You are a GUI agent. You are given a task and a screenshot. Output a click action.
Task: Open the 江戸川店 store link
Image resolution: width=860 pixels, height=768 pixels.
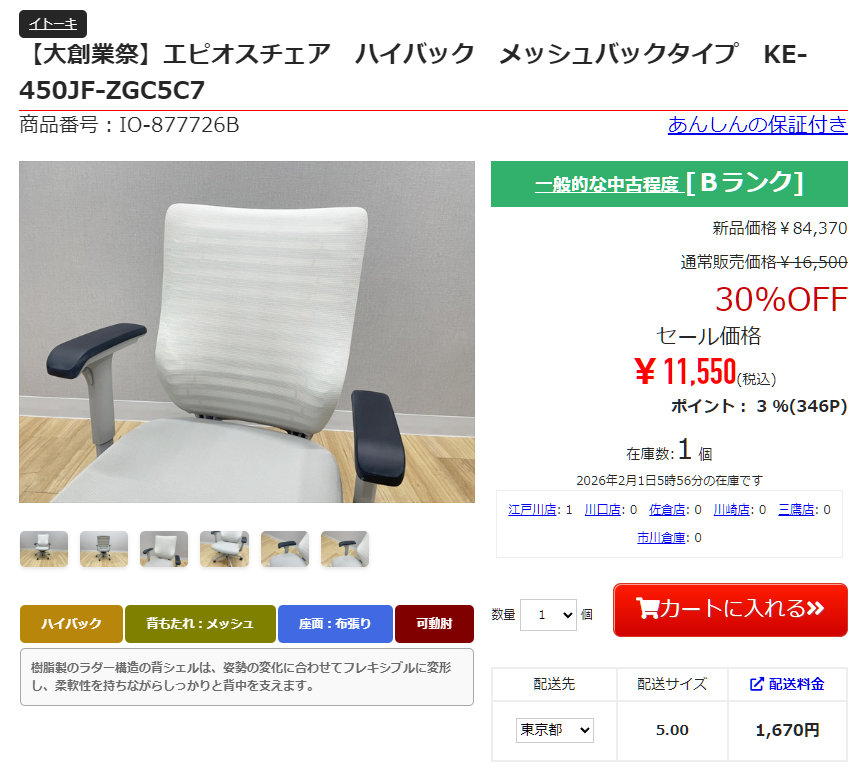coord(532,510)
